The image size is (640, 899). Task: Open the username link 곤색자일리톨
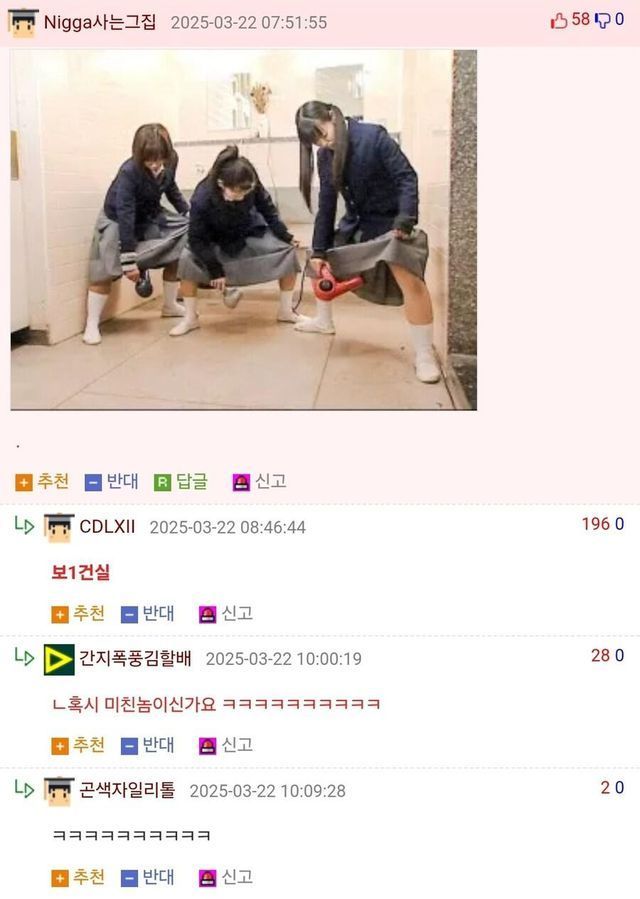point(127,790)
